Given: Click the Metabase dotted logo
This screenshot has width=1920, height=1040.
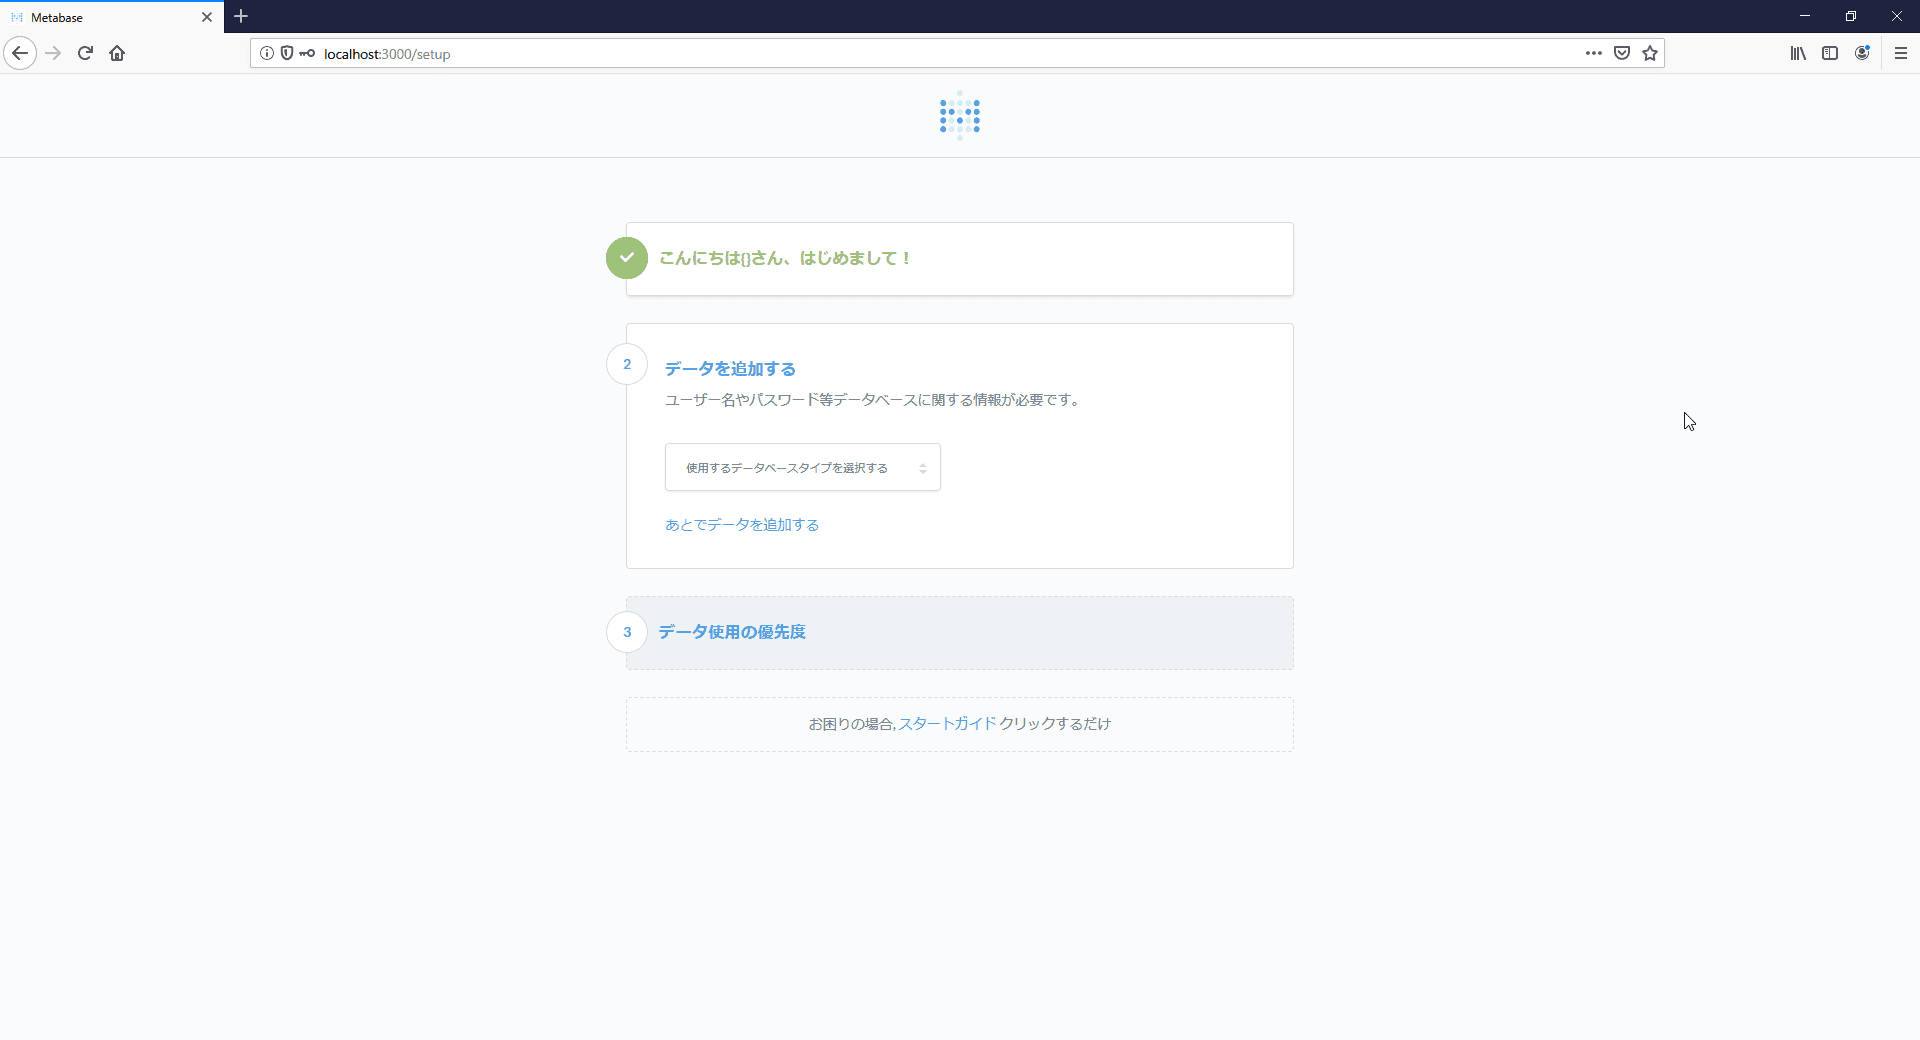Looking at the screenshot, I should pos(960,116).
